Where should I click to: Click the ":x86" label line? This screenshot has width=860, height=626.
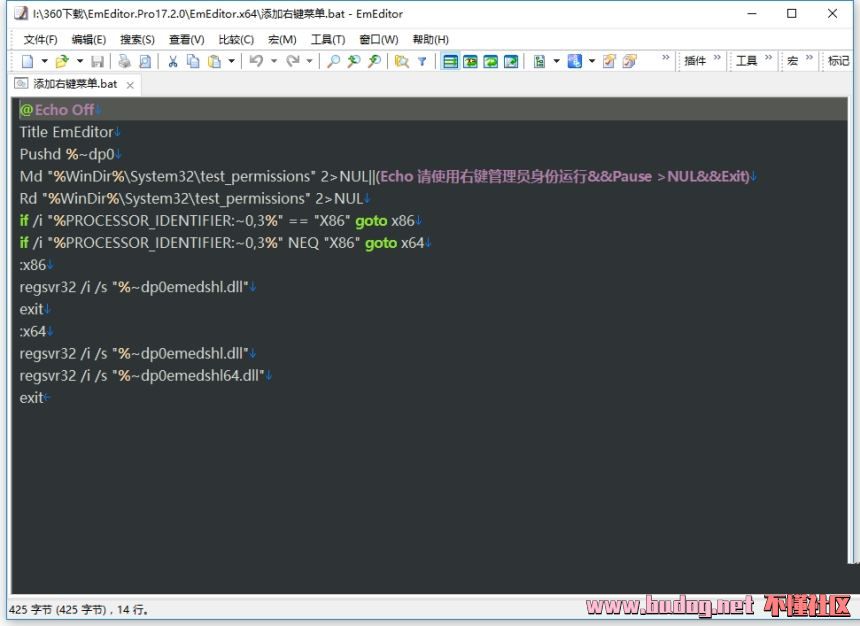point(33,265)
